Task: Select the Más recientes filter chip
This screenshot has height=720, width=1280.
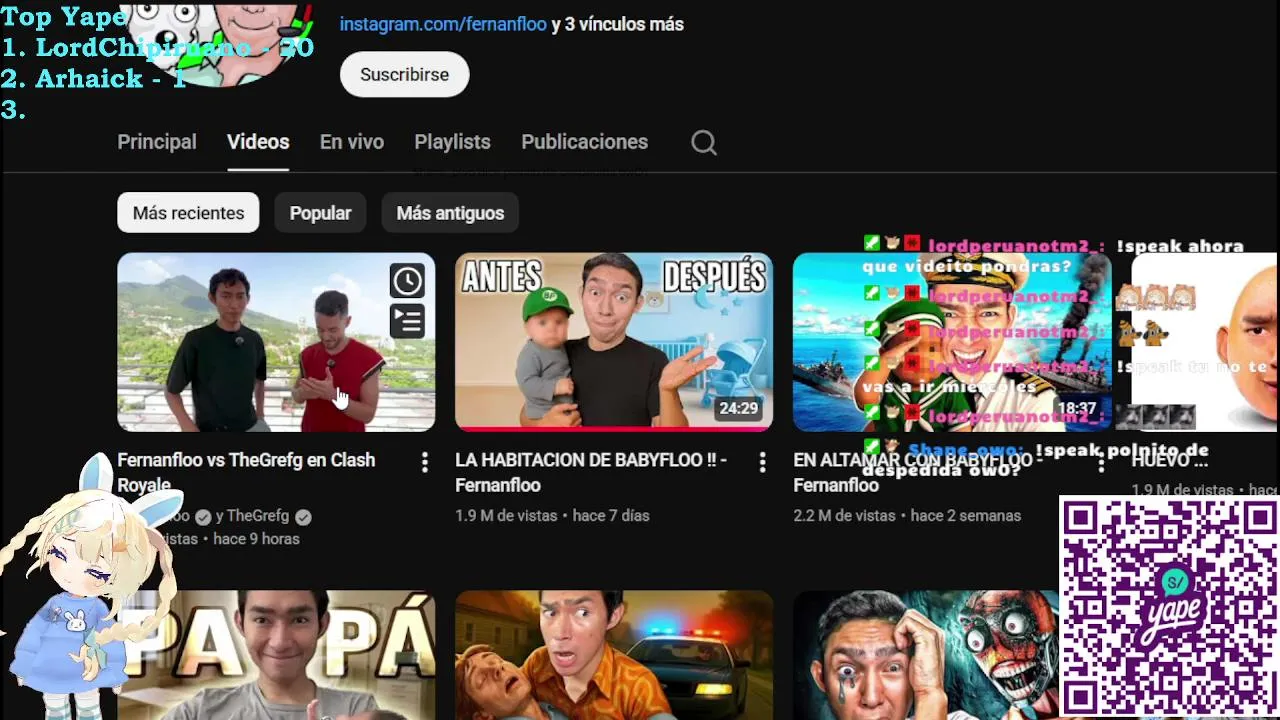Action: pyautogui.click(x=188, y=213)
